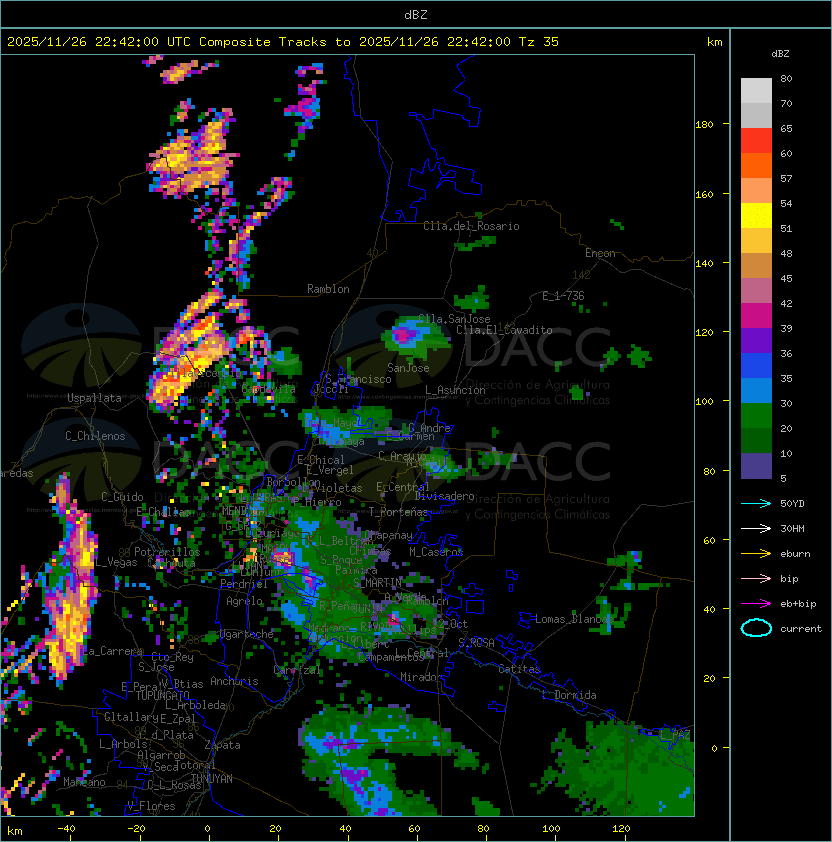This screenshot has height=842, width=832.
Task: Click the V_Flores place label
Action: click(x=151, y=806)
